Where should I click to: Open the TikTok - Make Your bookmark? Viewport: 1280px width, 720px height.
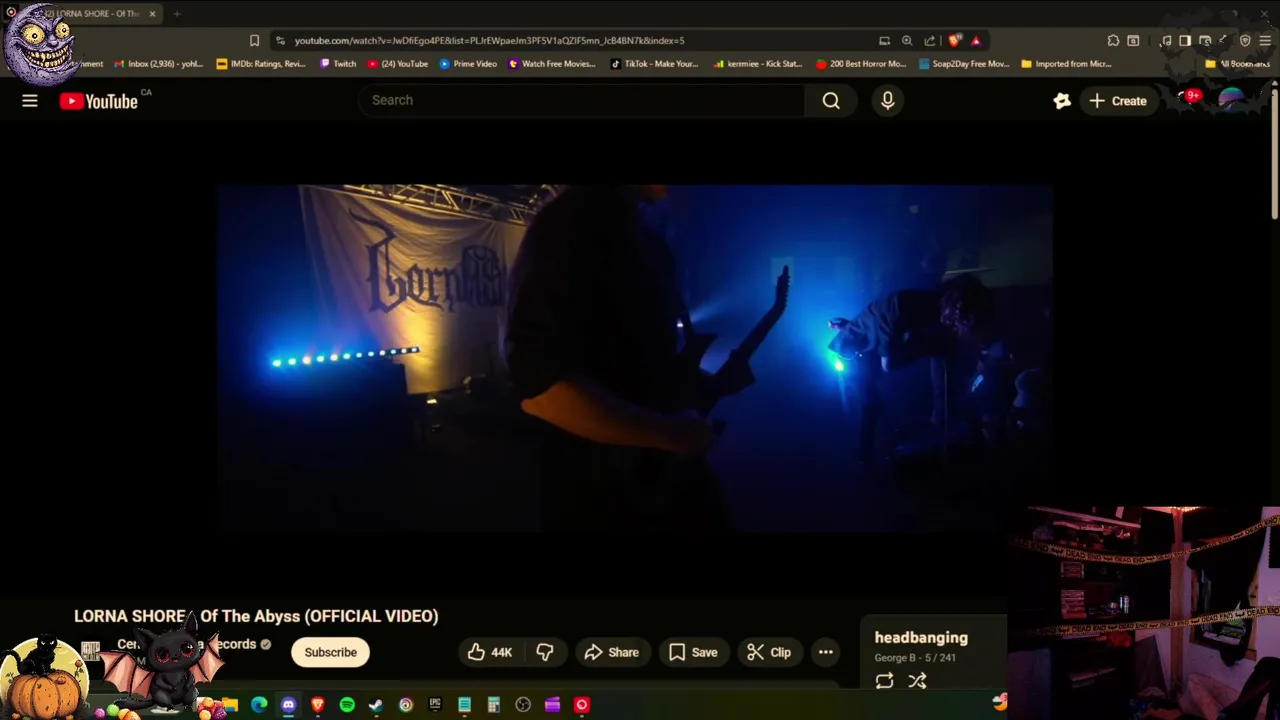[654, 64]
